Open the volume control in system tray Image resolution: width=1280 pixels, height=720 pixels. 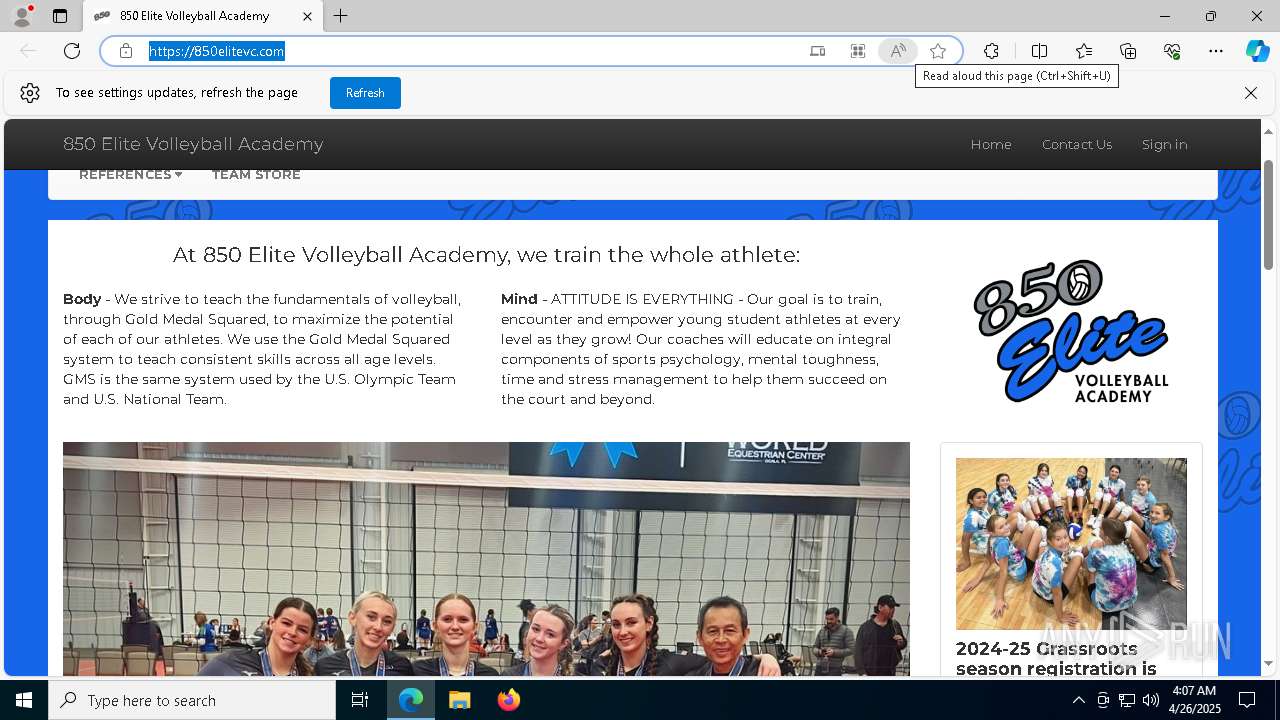(x=1151, y=700)
